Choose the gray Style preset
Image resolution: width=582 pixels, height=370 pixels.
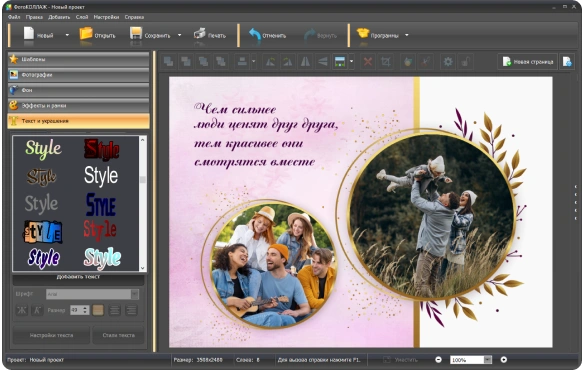point(41,203)
